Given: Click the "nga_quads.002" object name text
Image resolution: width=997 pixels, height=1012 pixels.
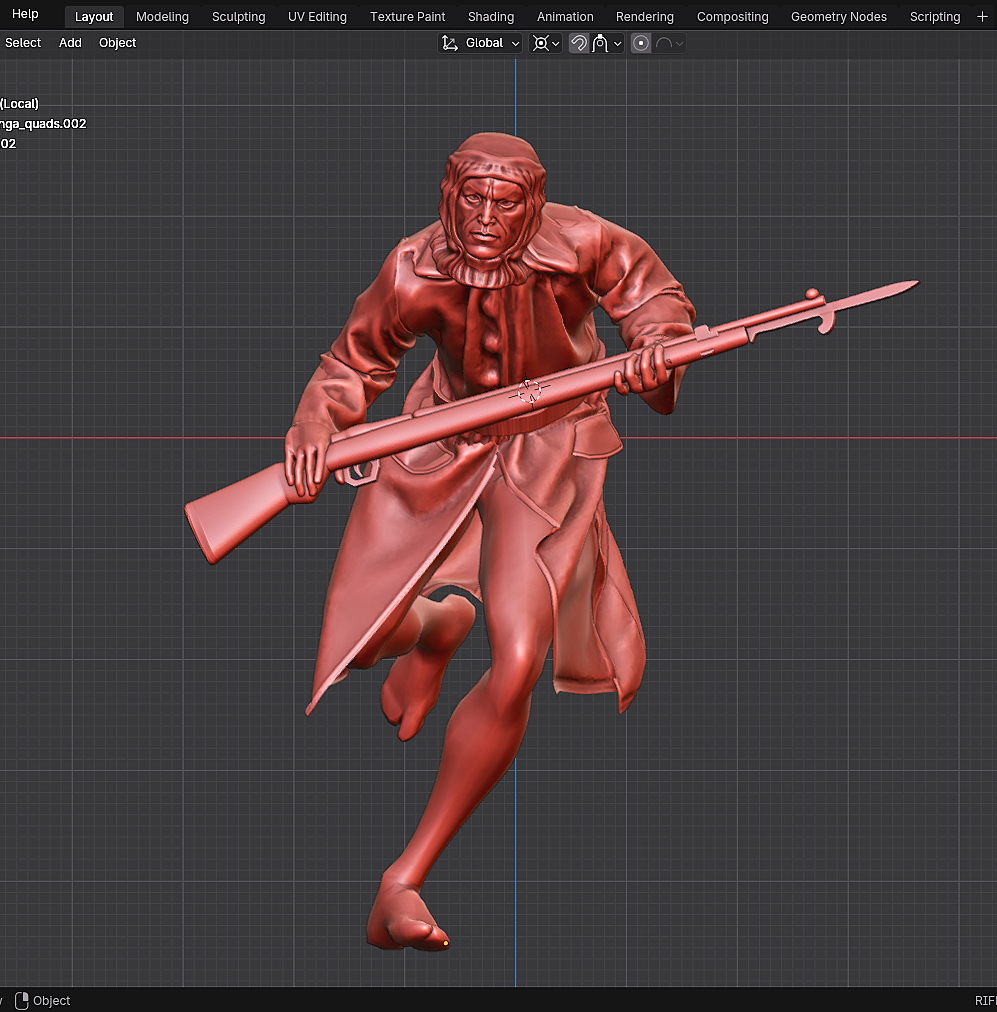Looking at the screenshot, I should (x=43, y=123).
